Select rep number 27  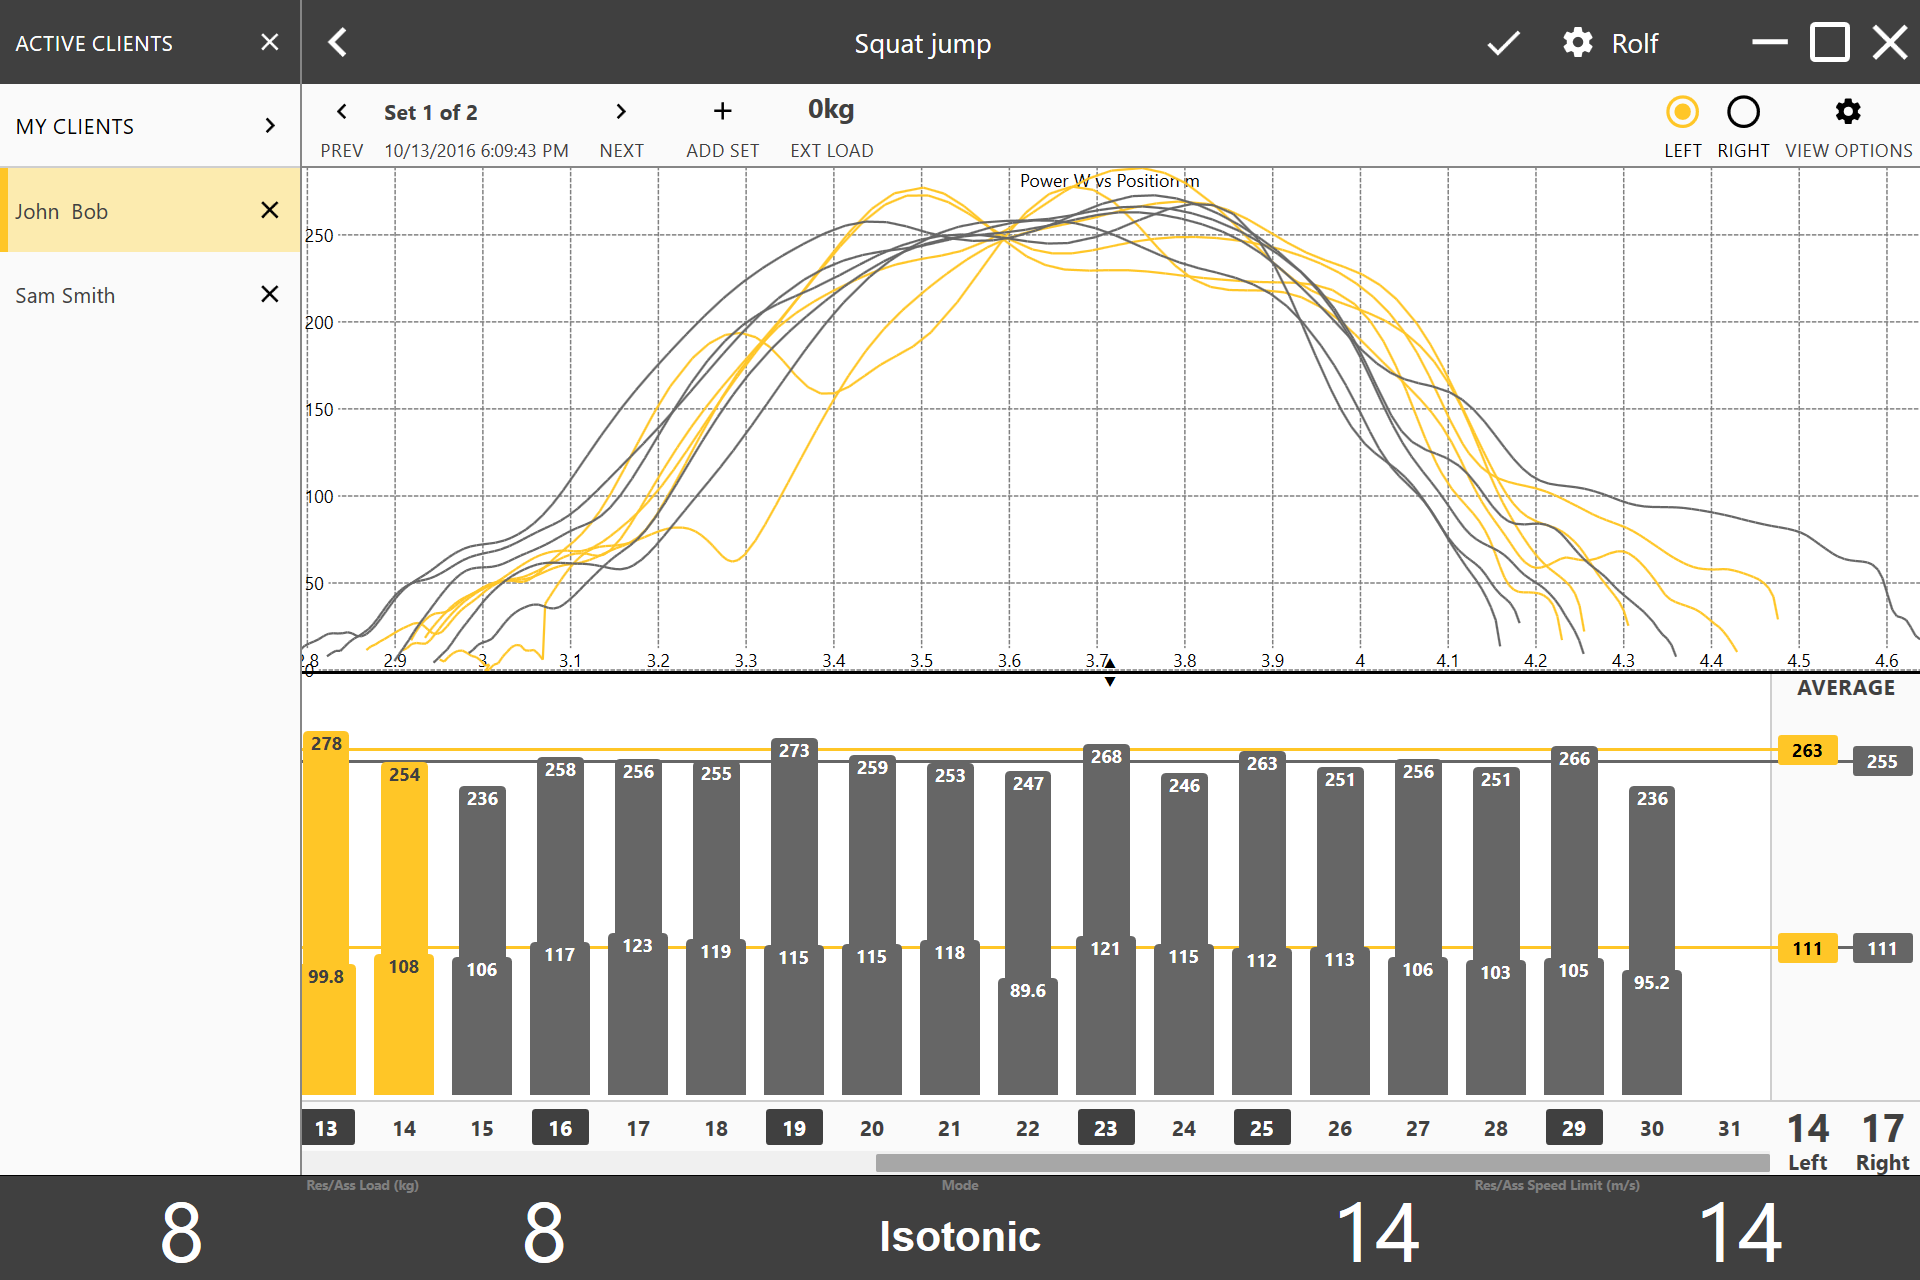(x=1418, y=1128)
